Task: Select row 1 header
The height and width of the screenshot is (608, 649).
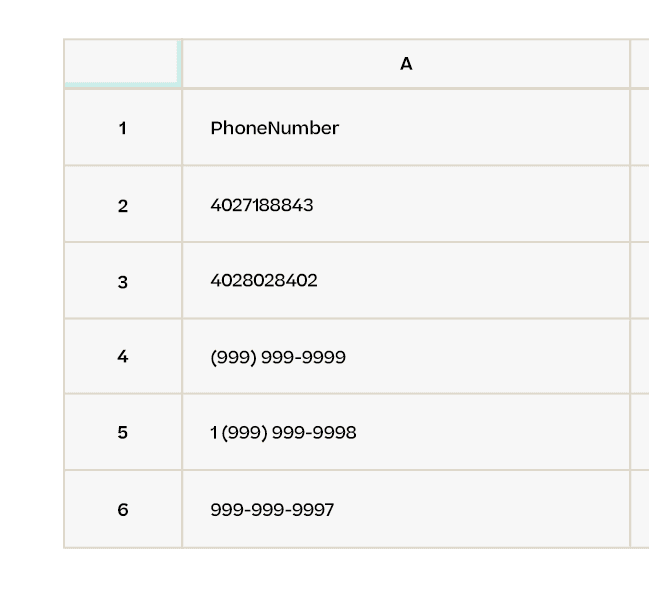Action: coord(123,128)
